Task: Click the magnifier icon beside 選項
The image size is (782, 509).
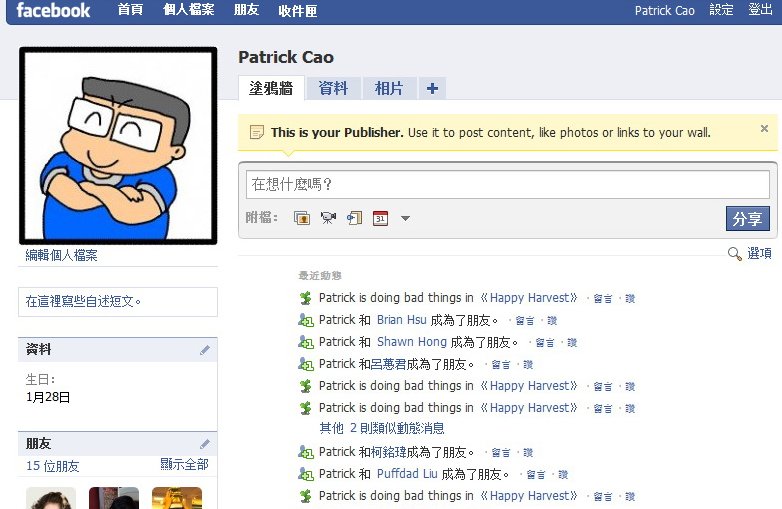Action: coord(734,254)
